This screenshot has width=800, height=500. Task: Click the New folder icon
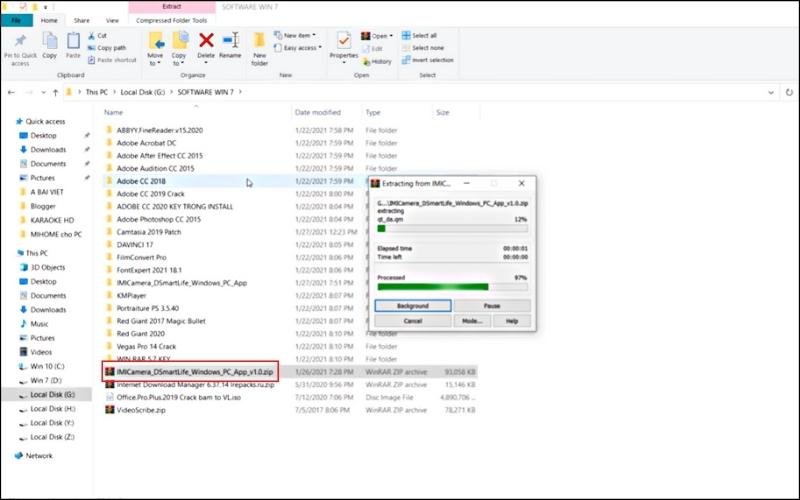point(260,42)
